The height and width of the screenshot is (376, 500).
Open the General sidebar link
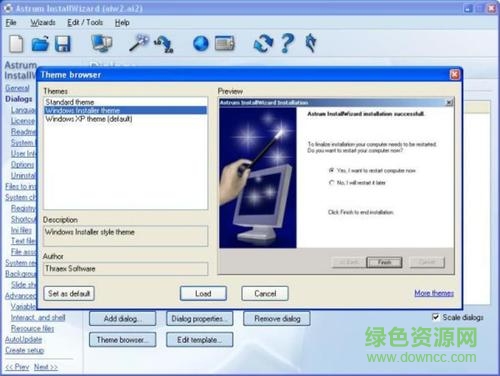[17, 88]
